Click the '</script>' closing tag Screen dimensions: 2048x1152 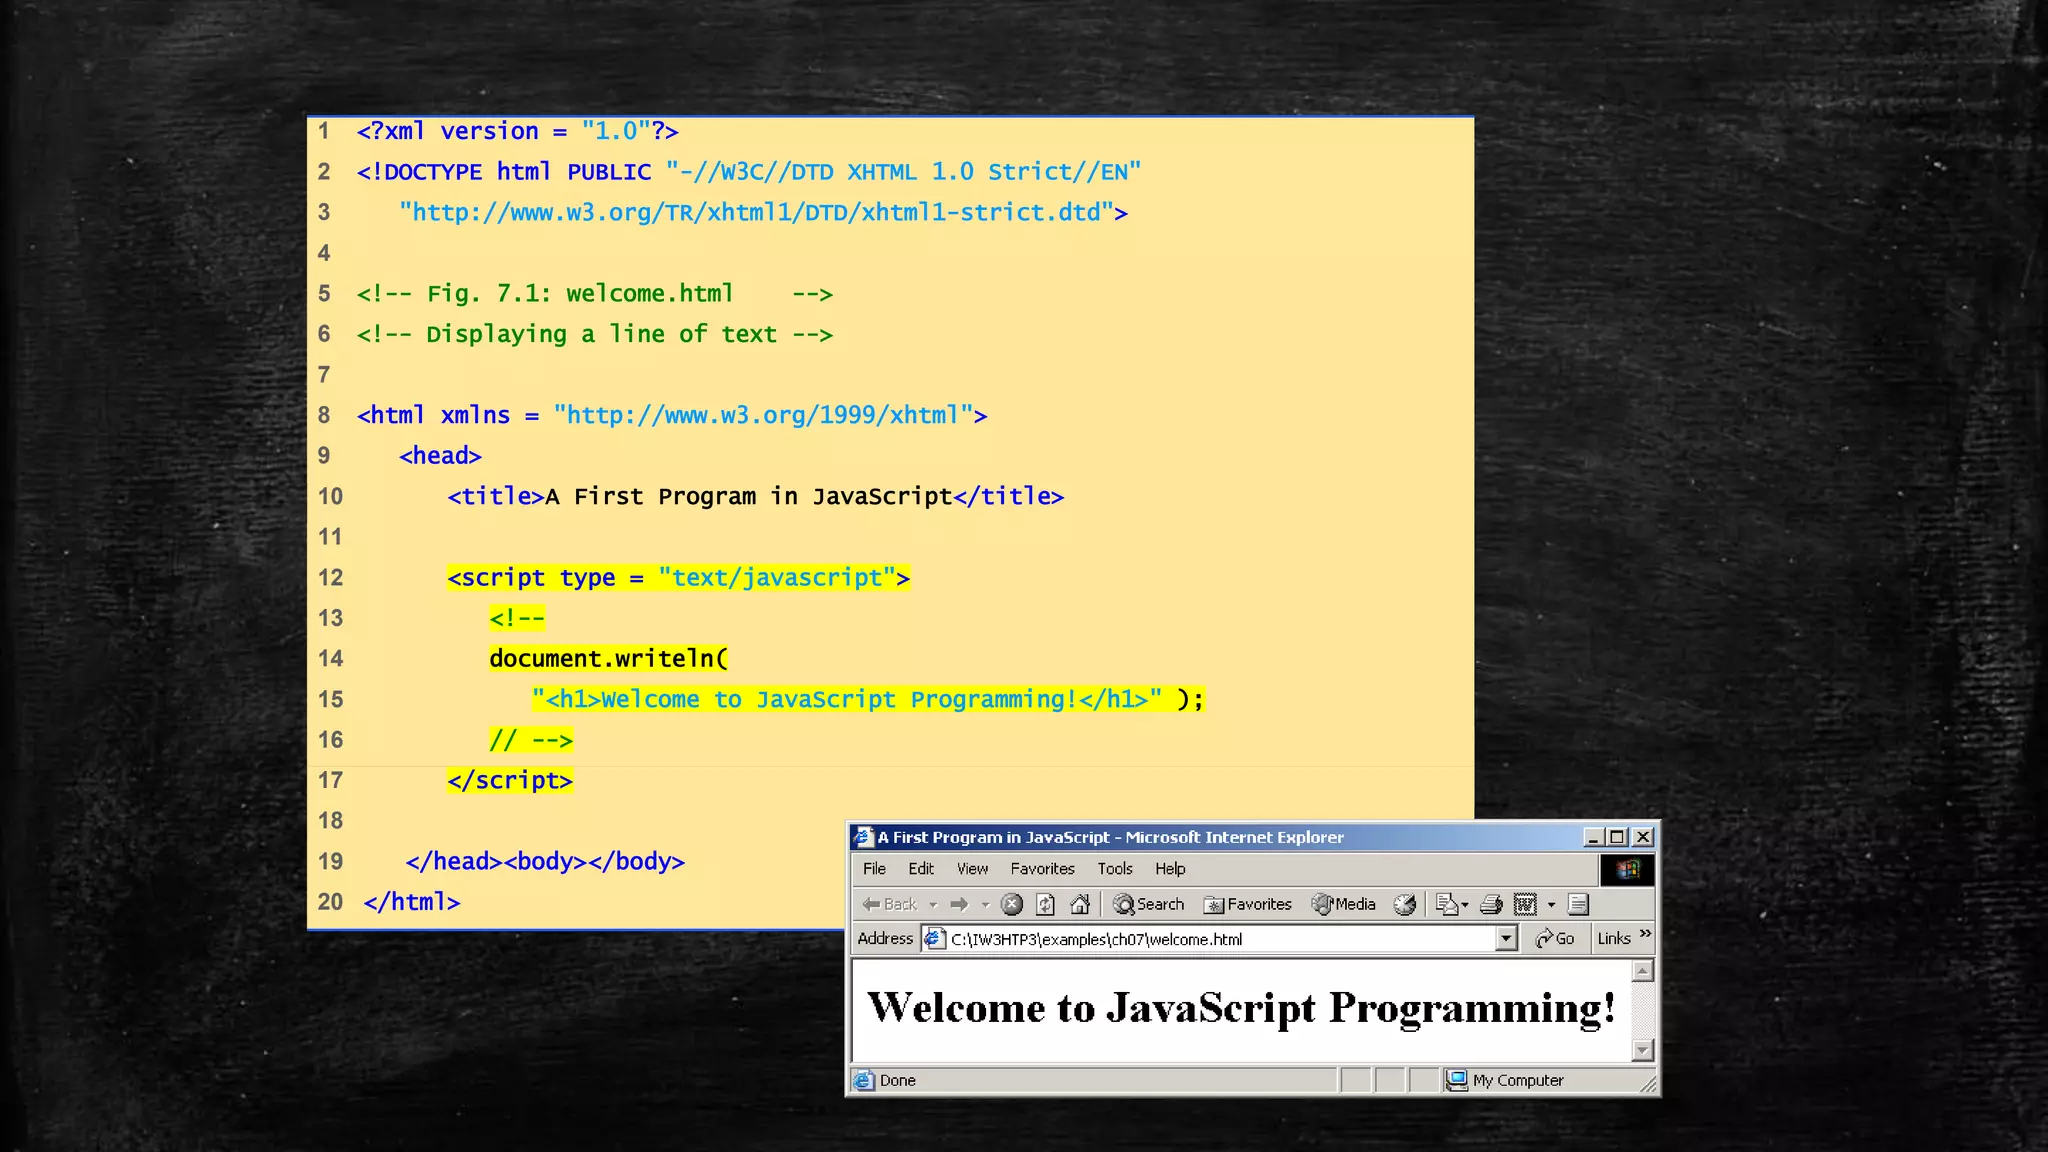coord(510,780)
